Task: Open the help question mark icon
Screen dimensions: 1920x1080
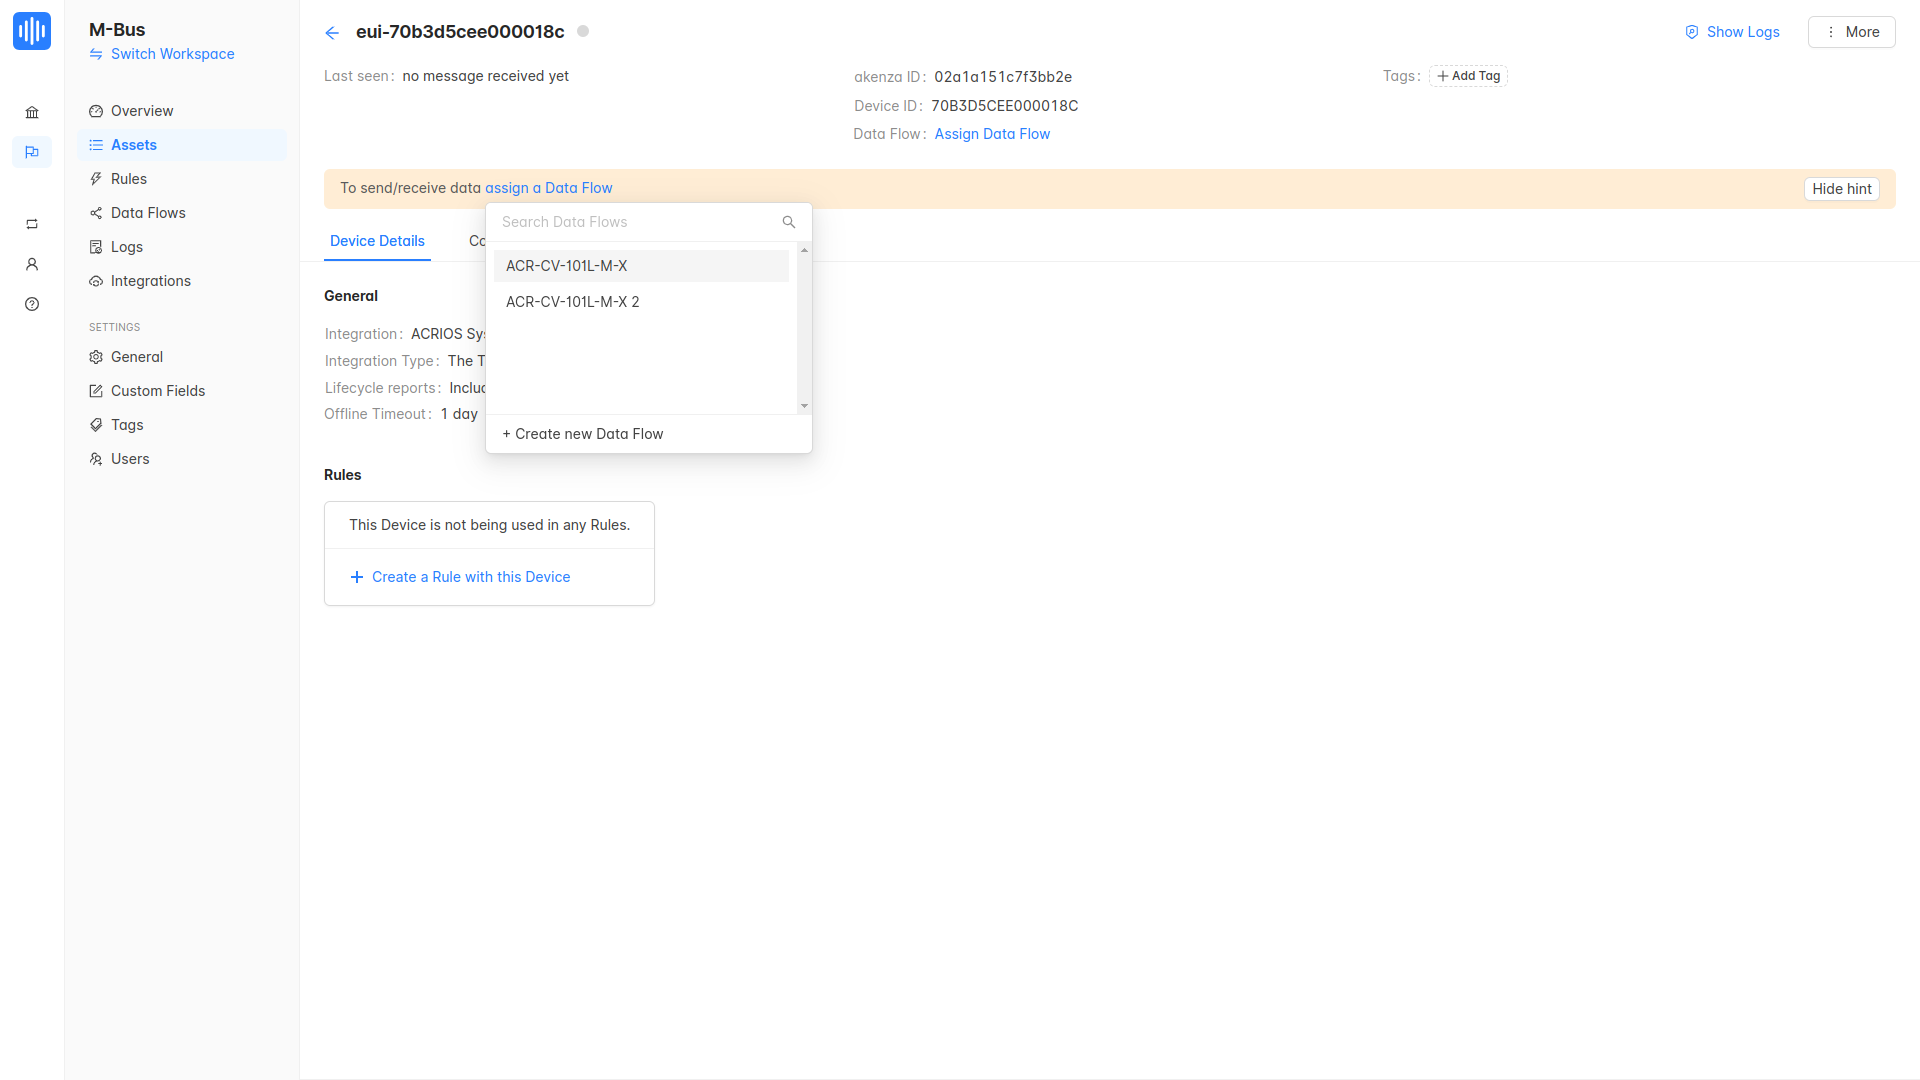Action: pos(32,305)
